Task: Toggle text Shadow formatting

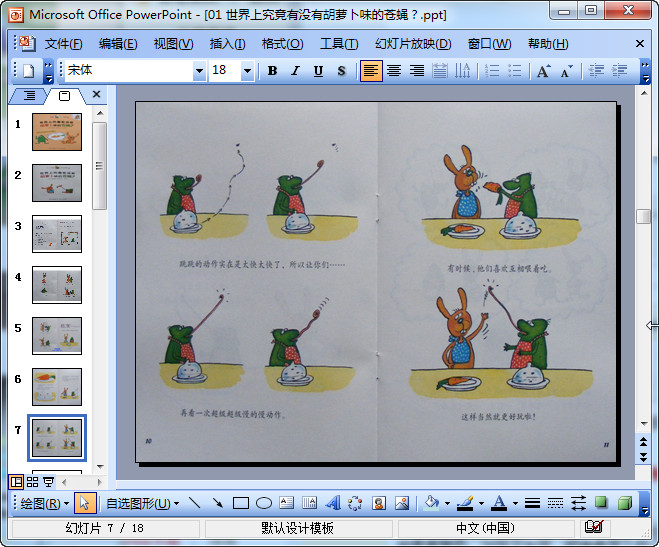Action: tap(341, 71)
